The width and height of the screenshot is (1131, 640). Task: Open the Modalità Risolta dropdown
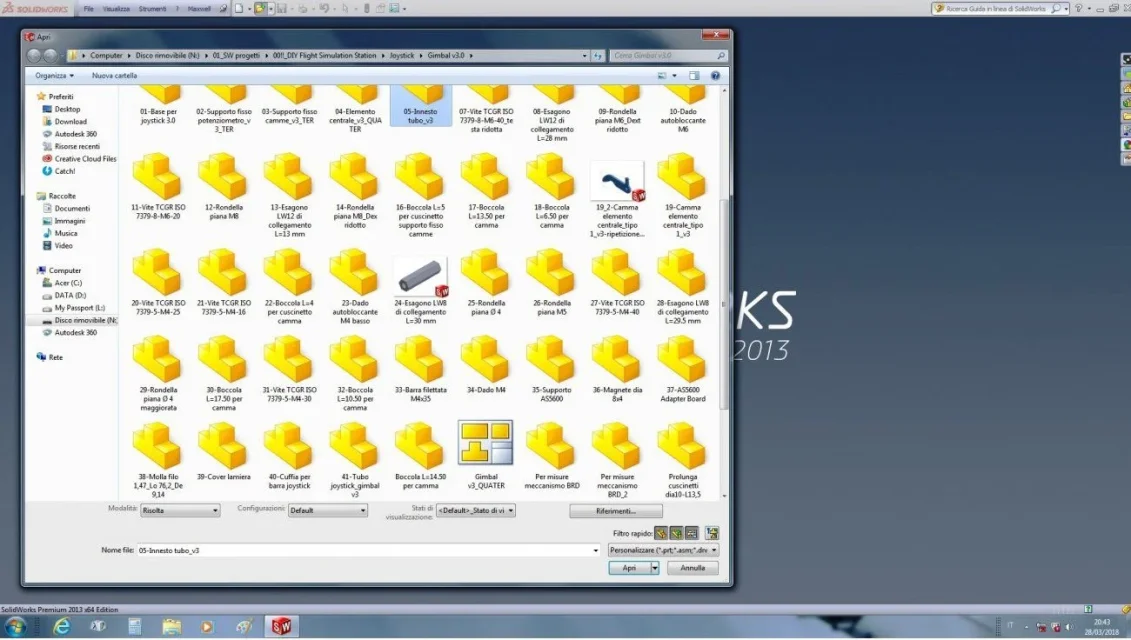tap(180, 510)
